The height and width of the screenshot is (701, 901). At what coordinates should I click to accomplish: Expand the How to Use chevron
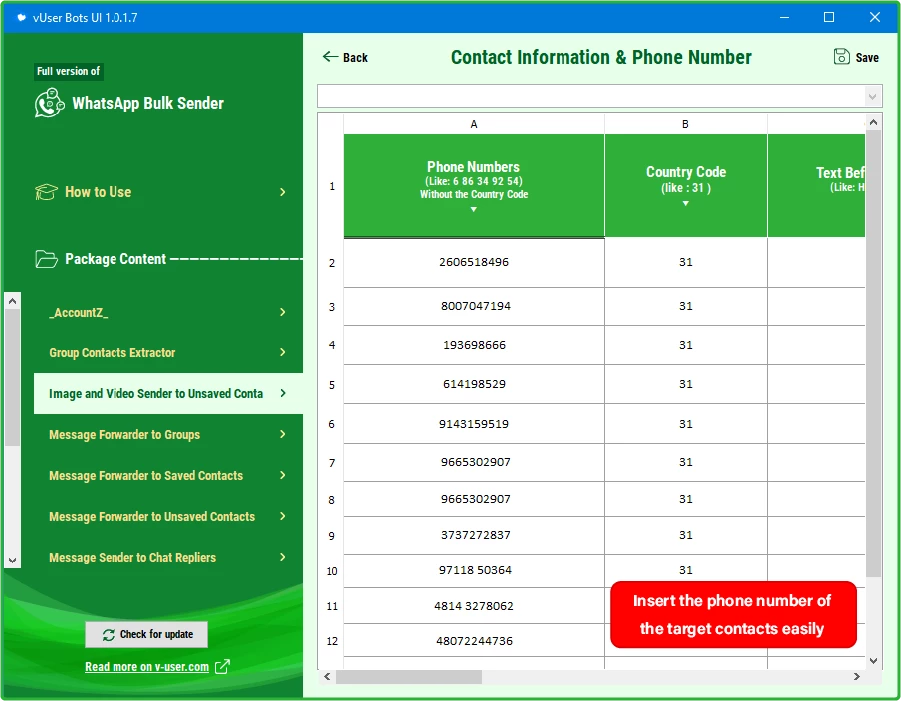[x=283, y=192]
